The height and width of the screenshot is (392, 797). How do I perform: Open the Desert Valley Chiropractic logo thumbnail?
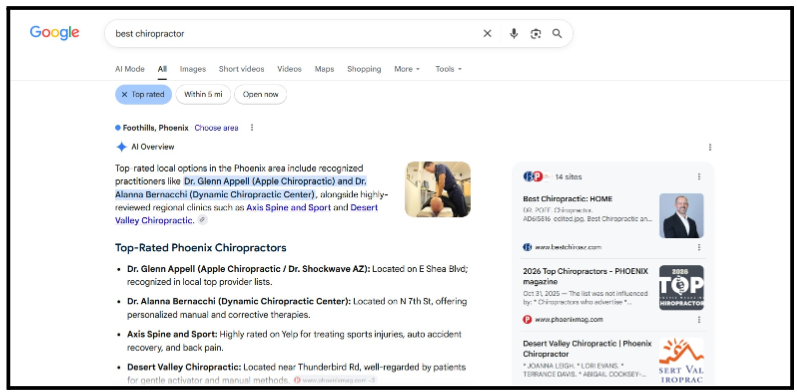coord(681,361)
